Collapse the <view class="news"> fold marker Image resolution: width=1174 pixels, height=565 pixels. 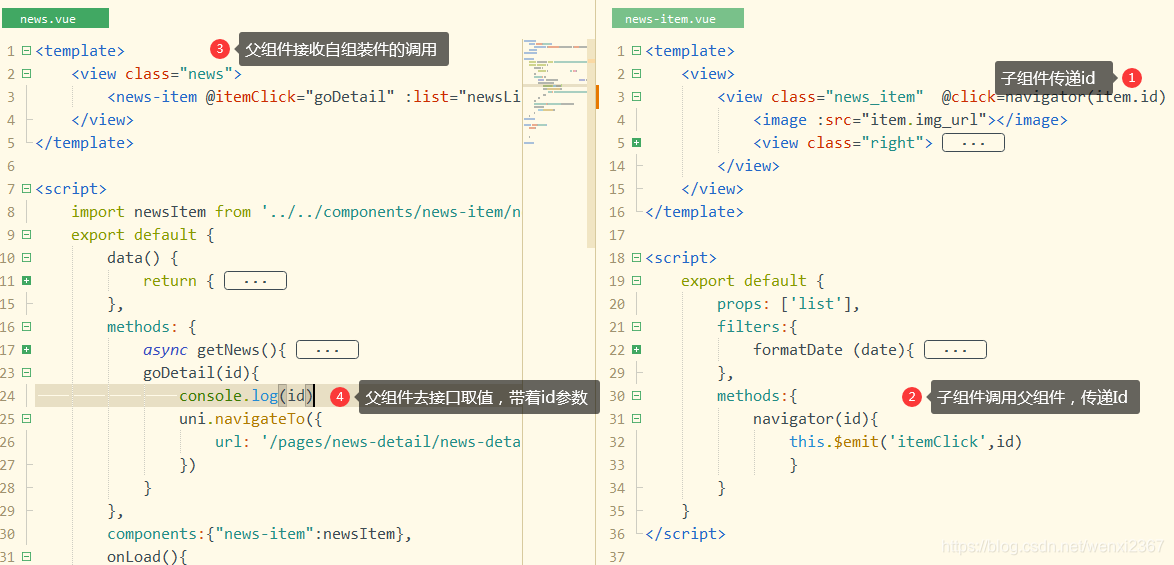[x=26, y=74]
